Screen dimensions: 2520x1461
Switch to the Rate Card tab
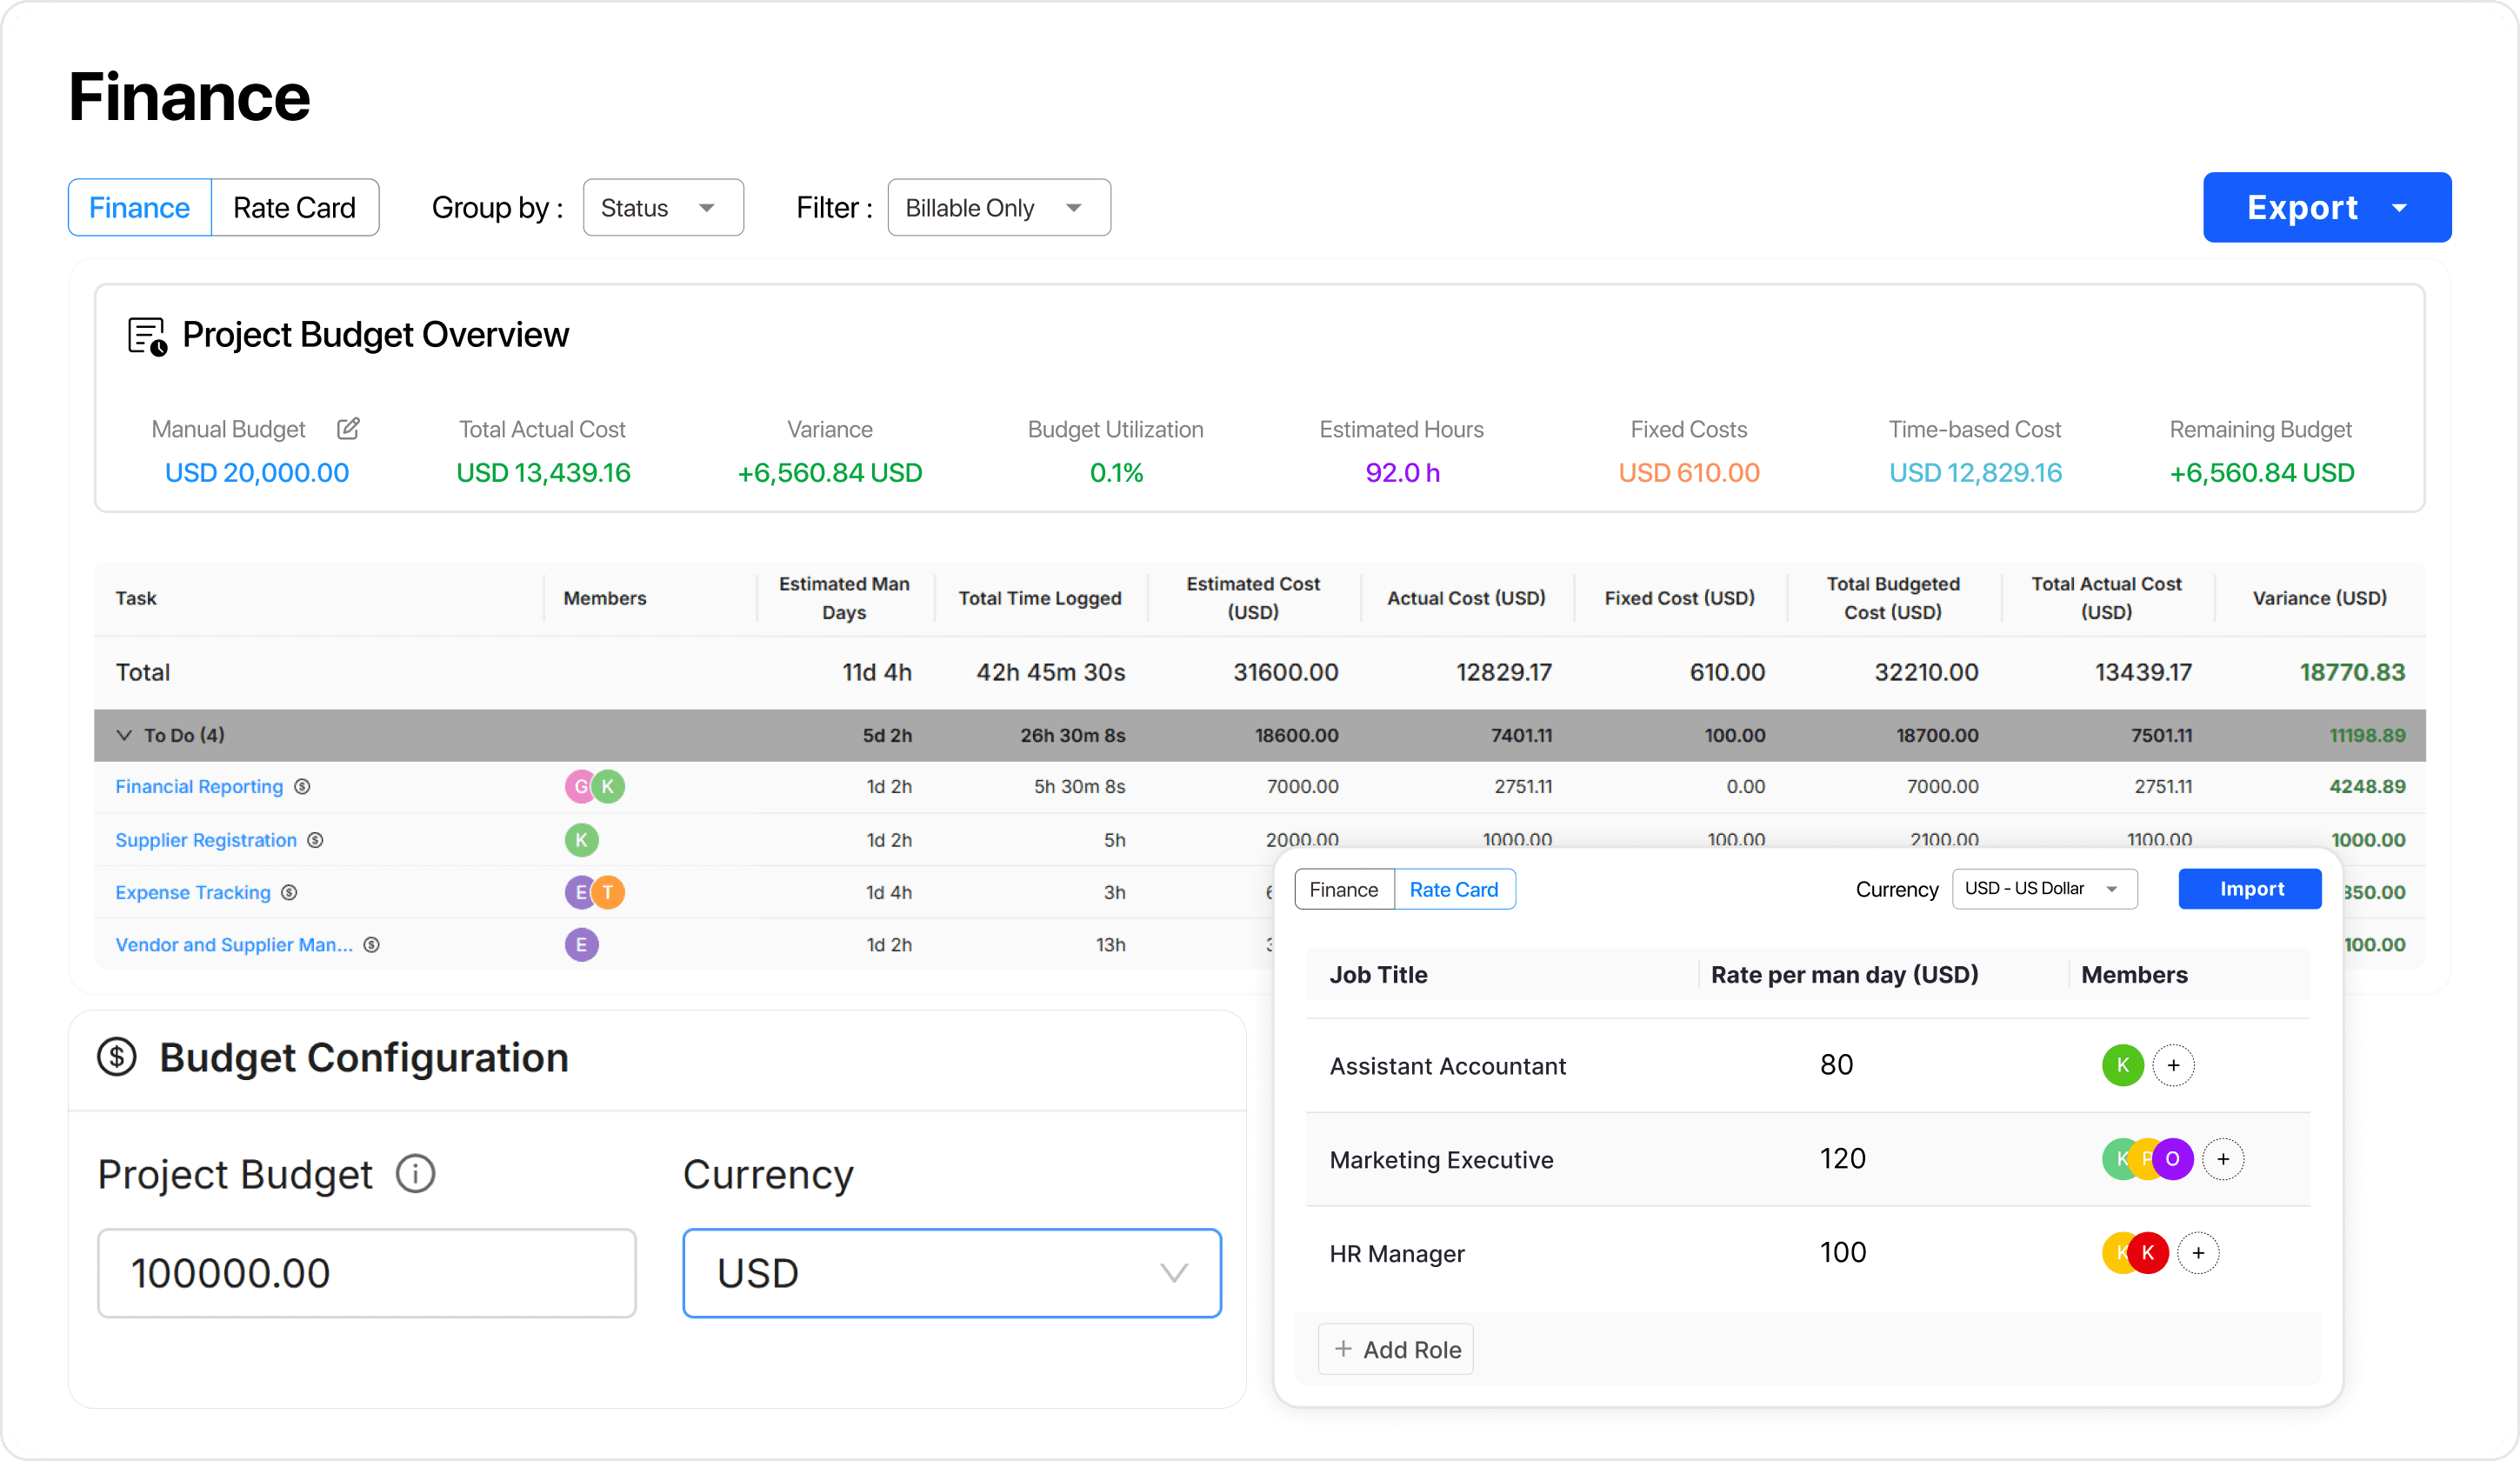(x=295, y=207)
